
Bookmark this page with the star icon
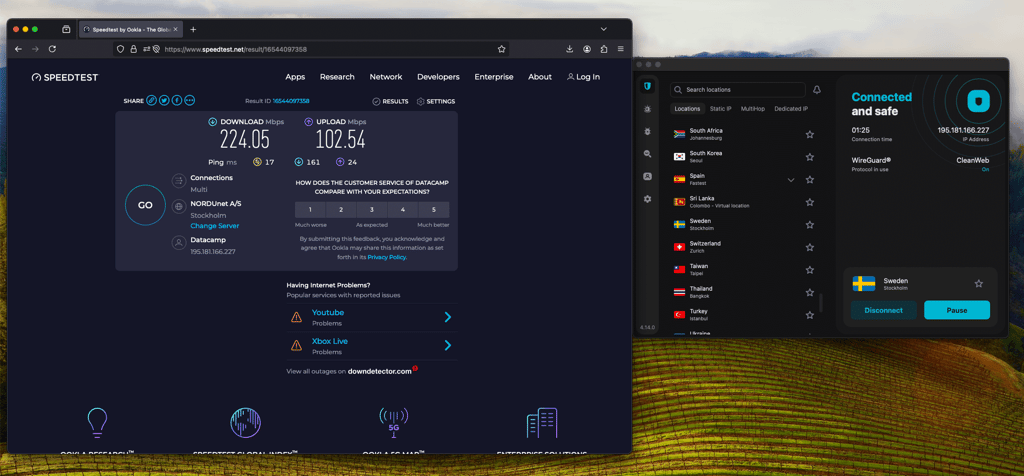tap(502, 49)
